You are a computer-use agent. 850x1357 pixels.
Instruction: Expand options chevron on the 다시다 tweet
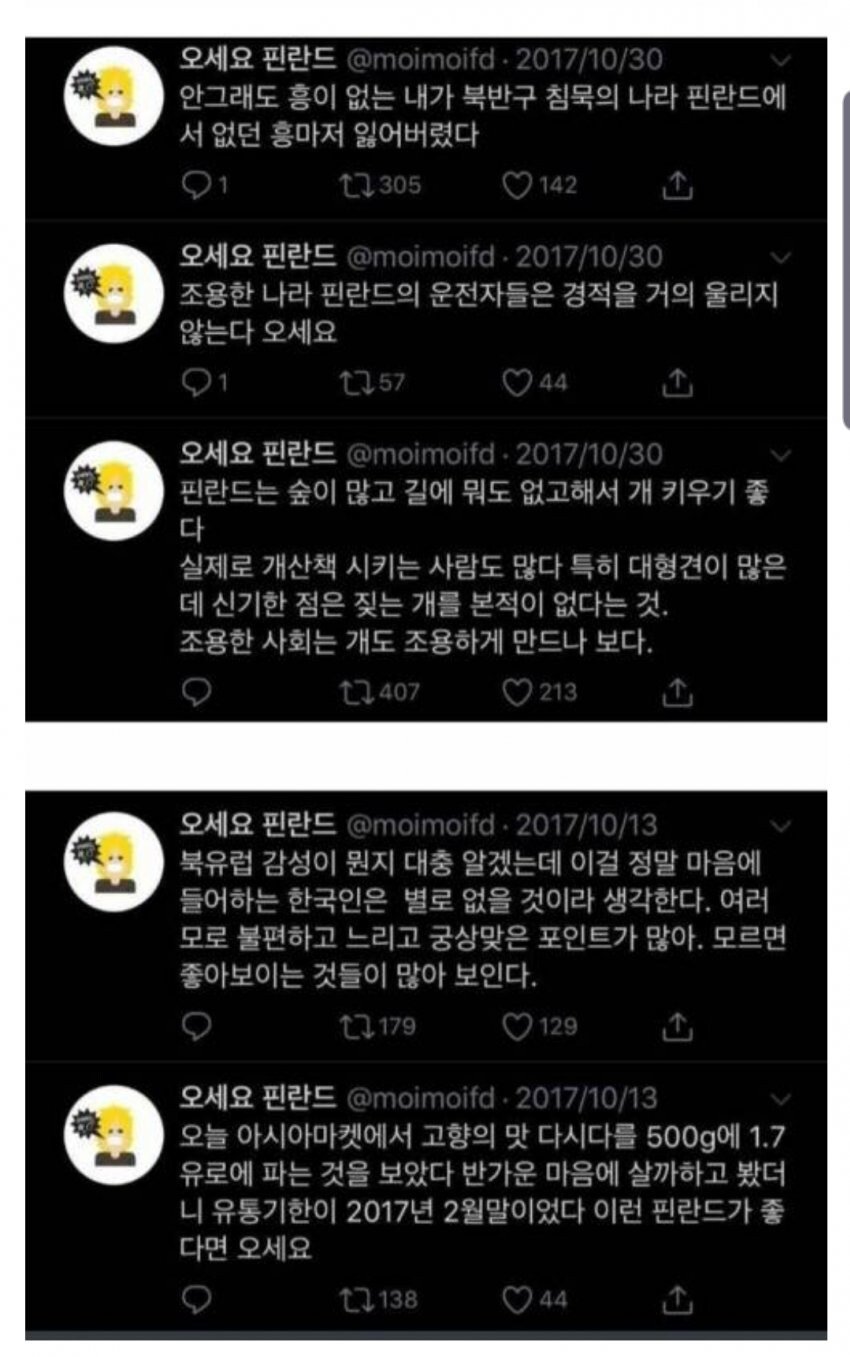[783, 1099]
